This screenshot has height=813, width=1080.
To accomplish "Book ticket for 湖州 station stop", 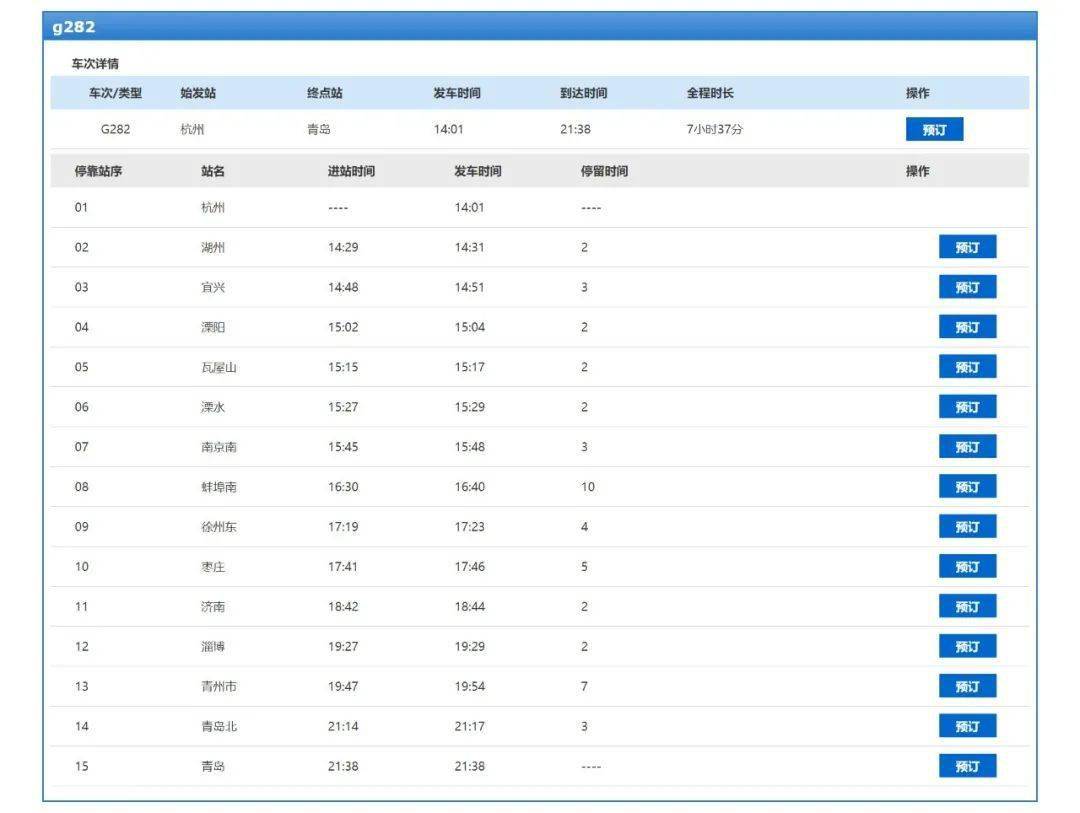I will click(x=967, y=248).
